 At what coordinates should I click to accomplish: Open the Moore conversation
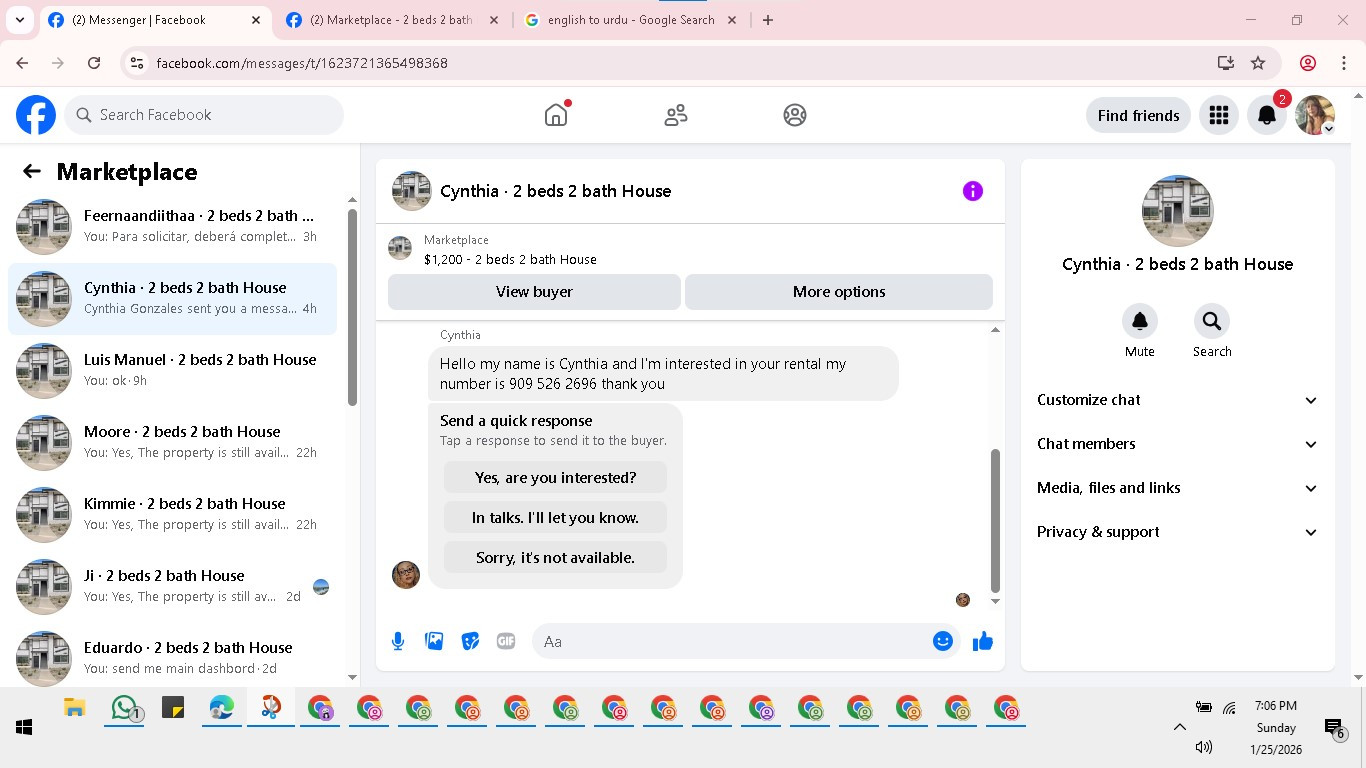(172, 443)
